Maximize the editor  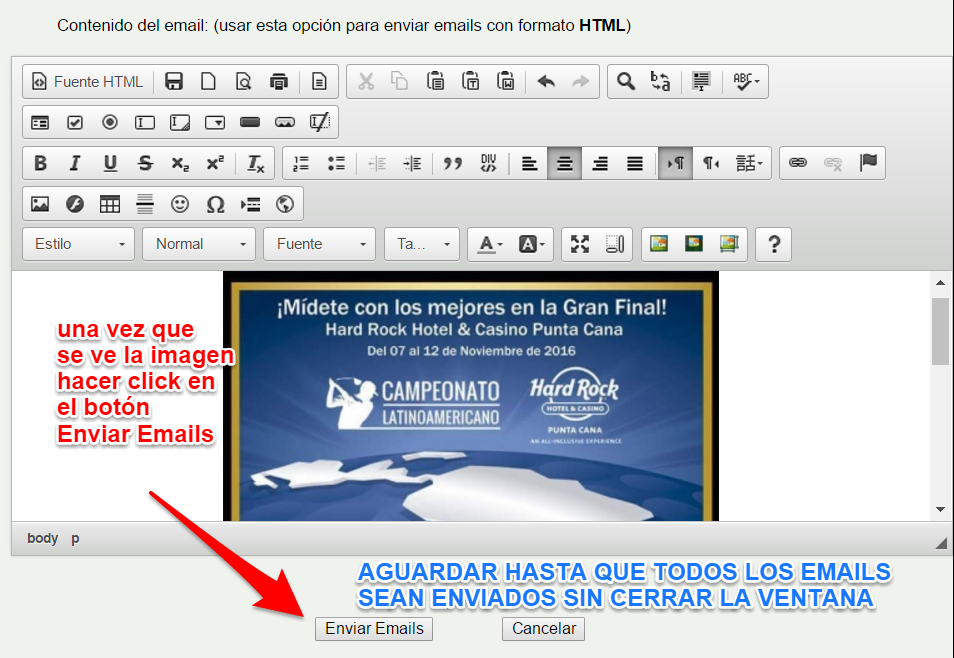coord(580,244)
